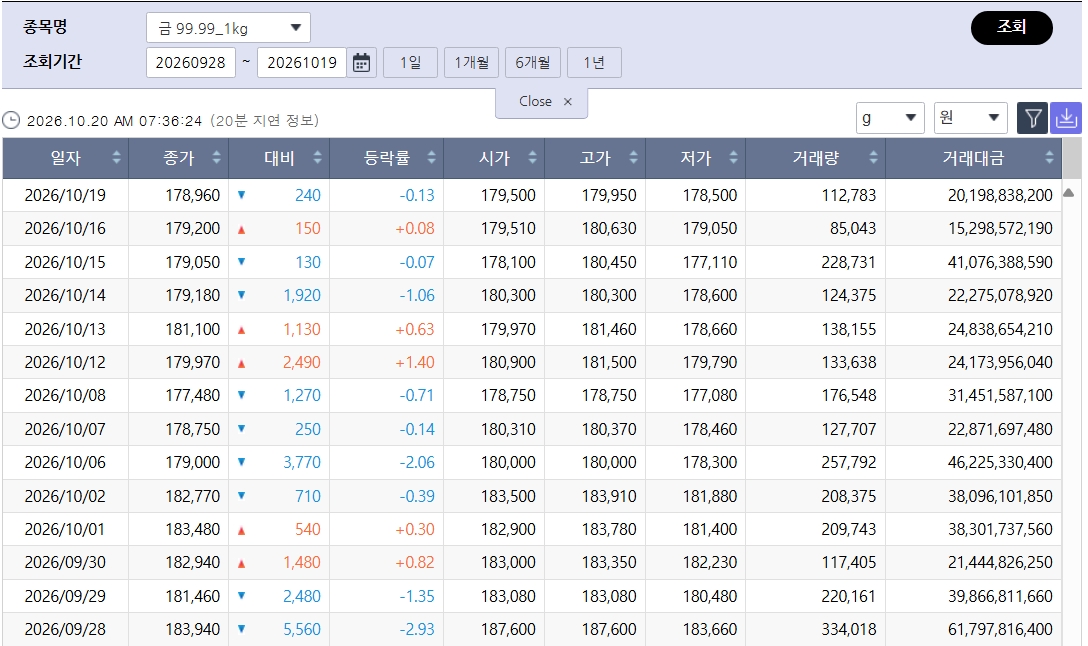Click trade amount 61,797,816,400
The image size is (1088, 646).
tap(1000, 629)
